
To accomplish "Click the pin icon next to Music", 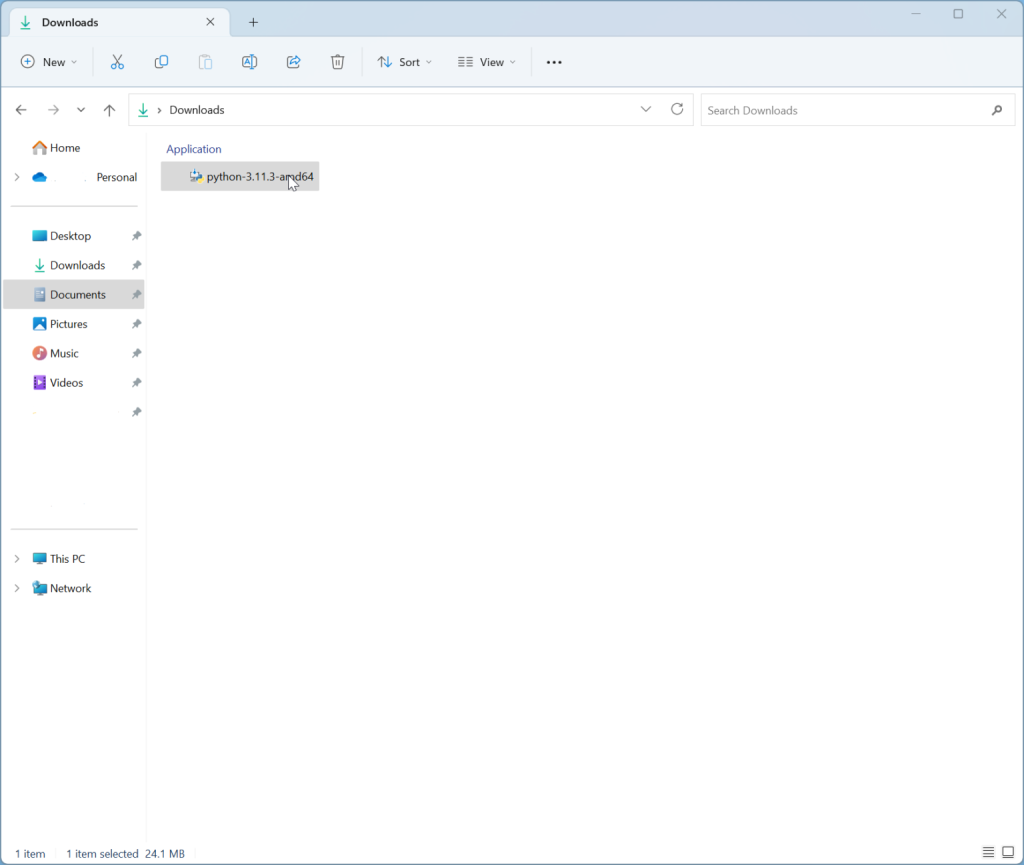I will [136, 353].
